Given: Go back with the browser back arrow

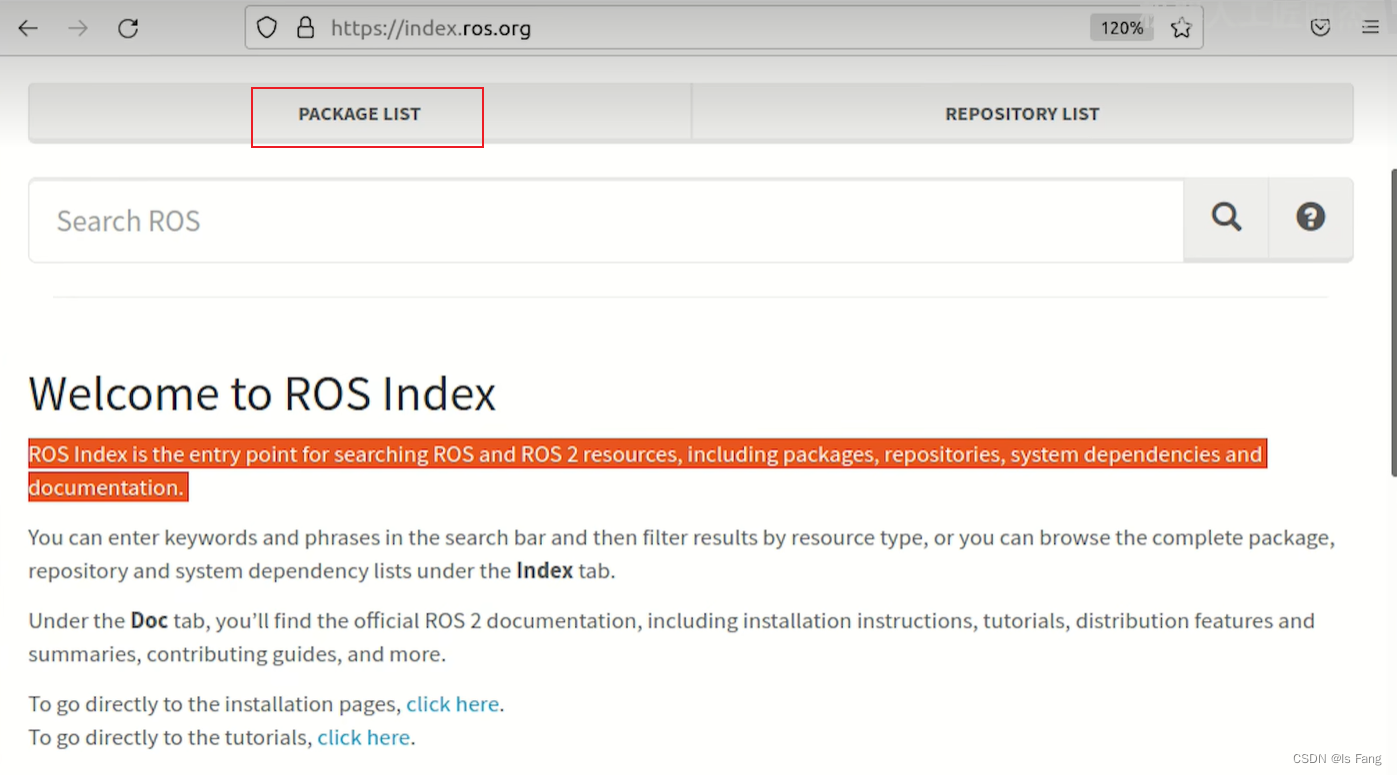Looking at the screenshot, I should [x=28, y=28].
